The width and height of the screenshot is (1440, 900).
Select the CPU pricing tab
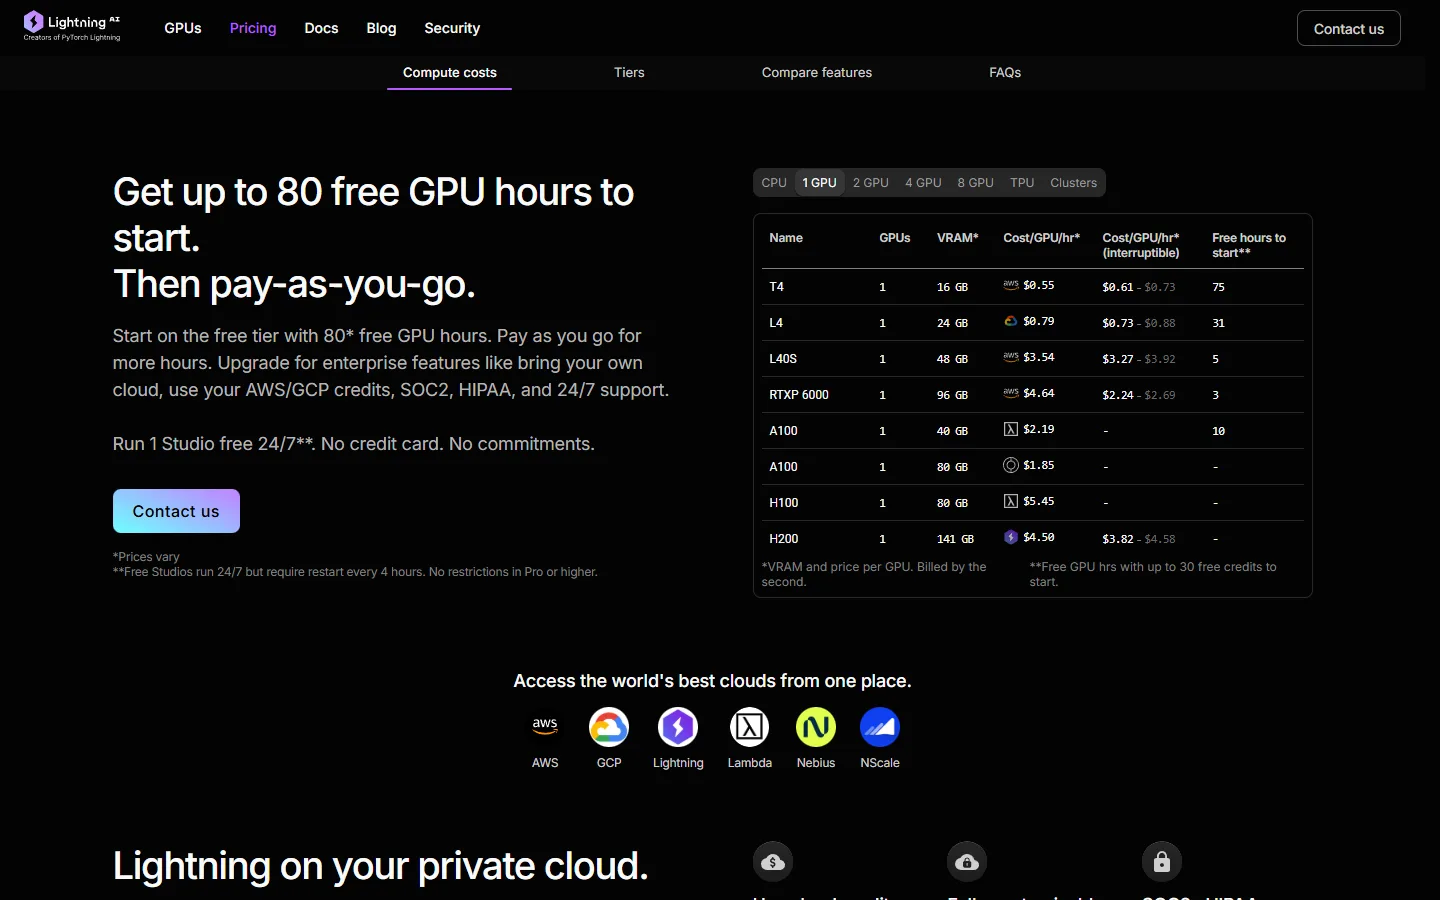(x=774, y=183)
